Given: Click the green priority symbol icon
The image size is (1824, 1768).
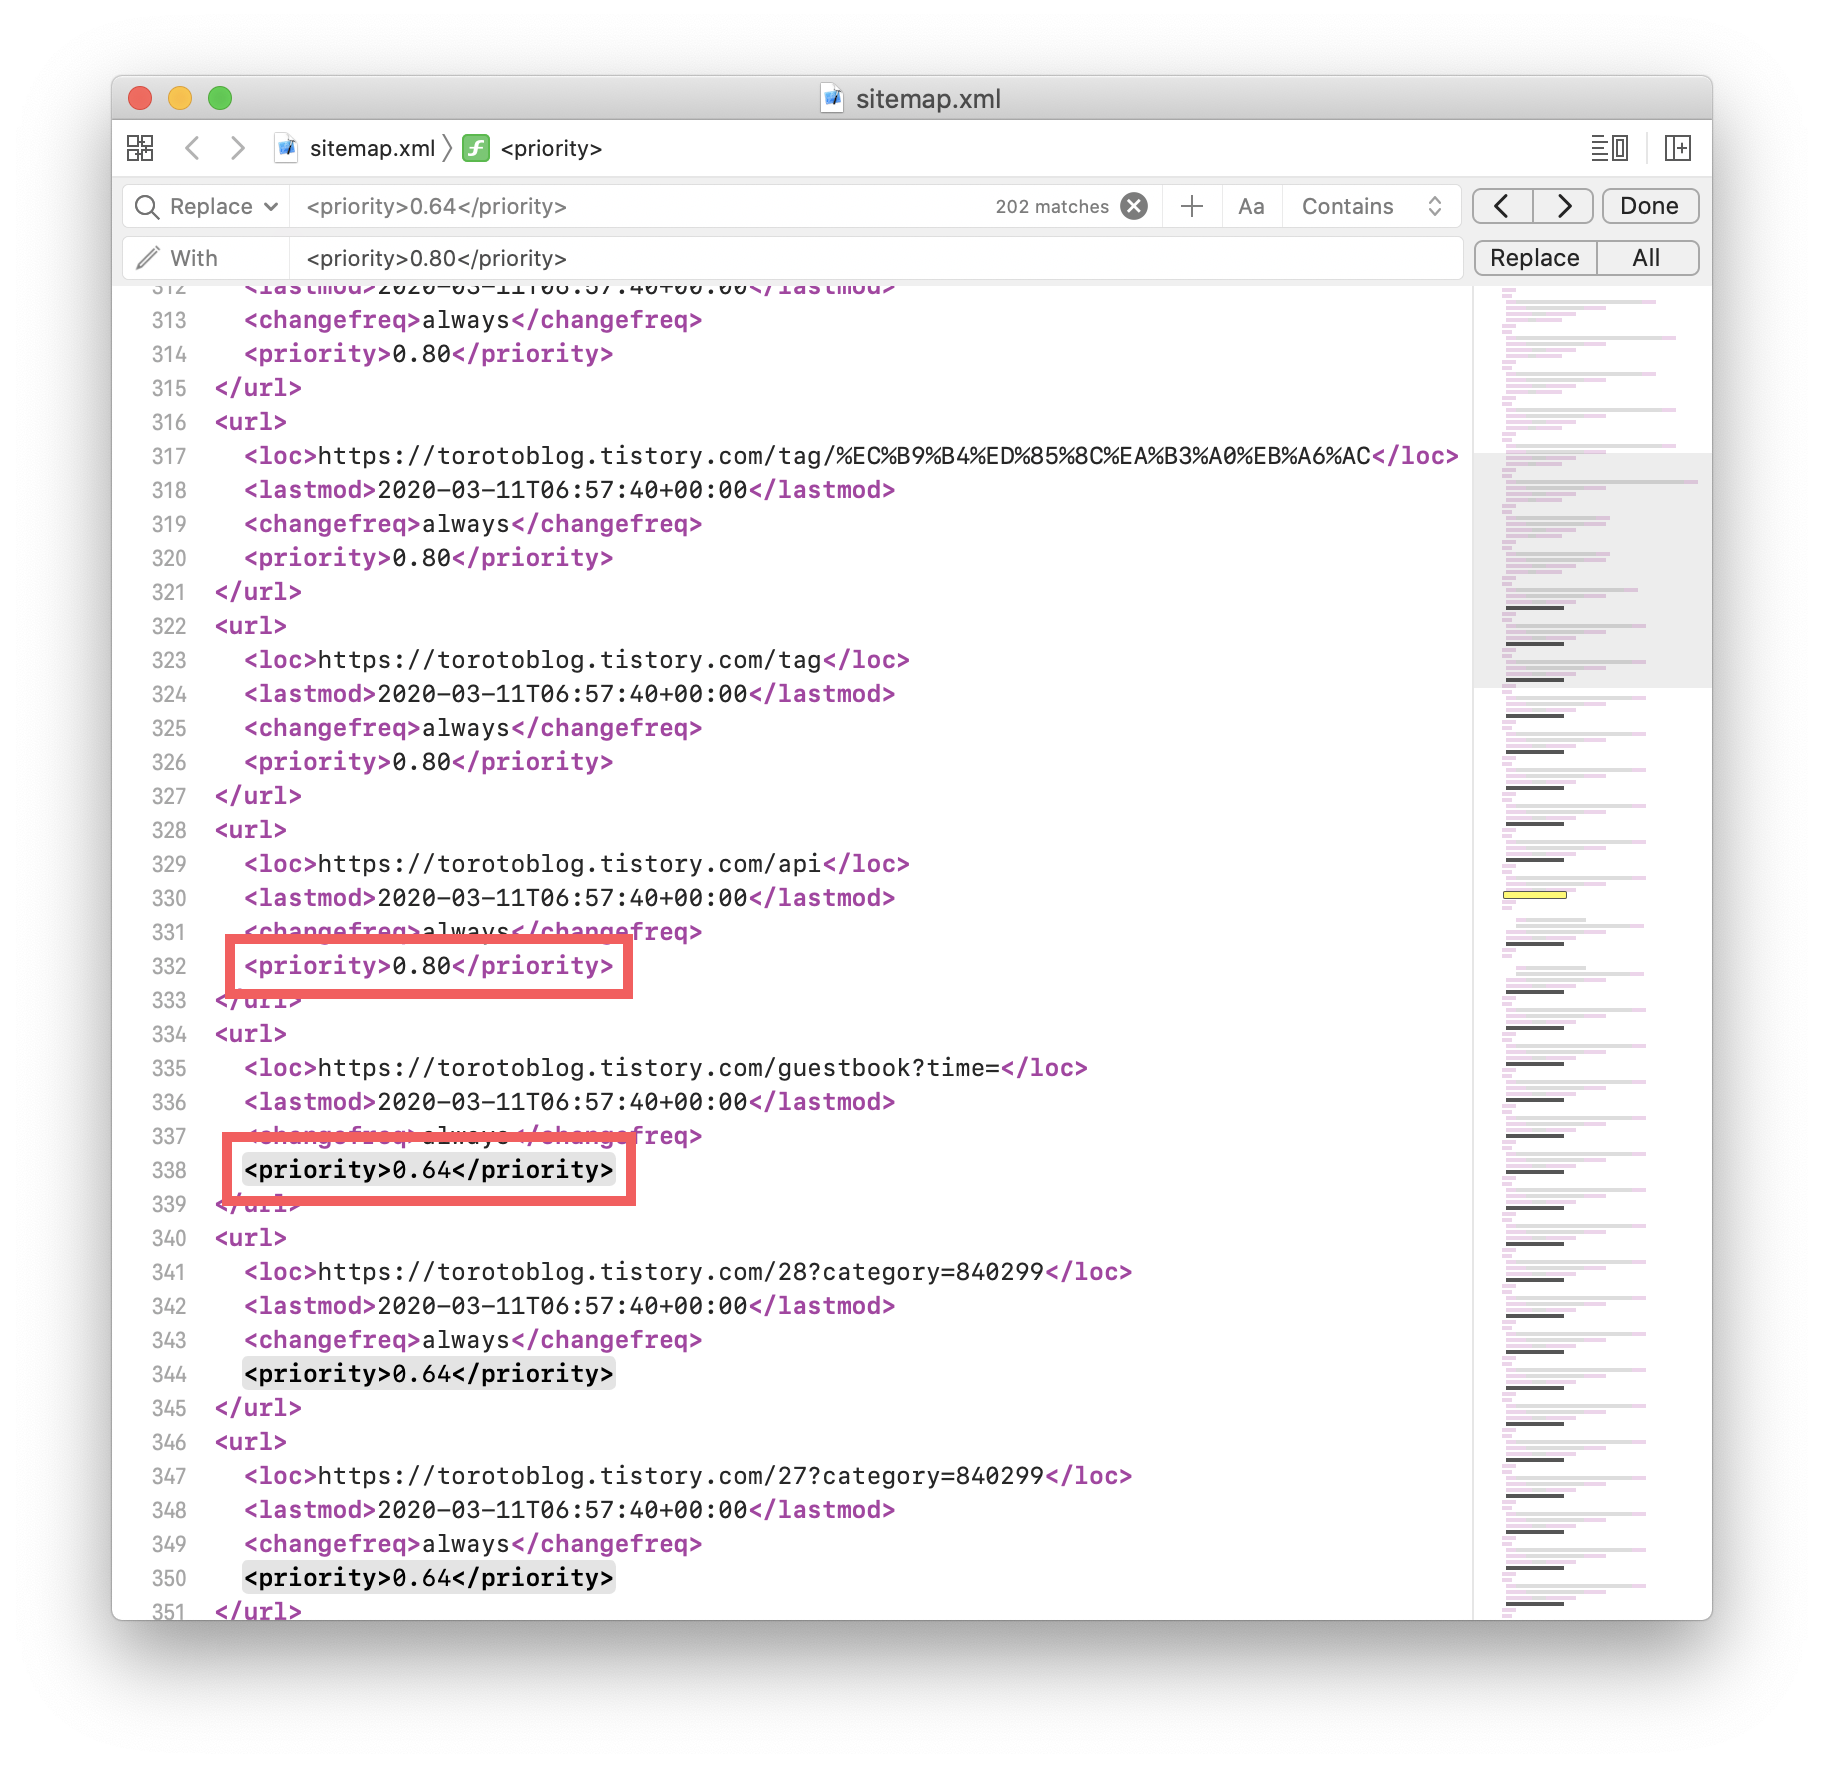Looking at the screenshot, I should point(476,148).
